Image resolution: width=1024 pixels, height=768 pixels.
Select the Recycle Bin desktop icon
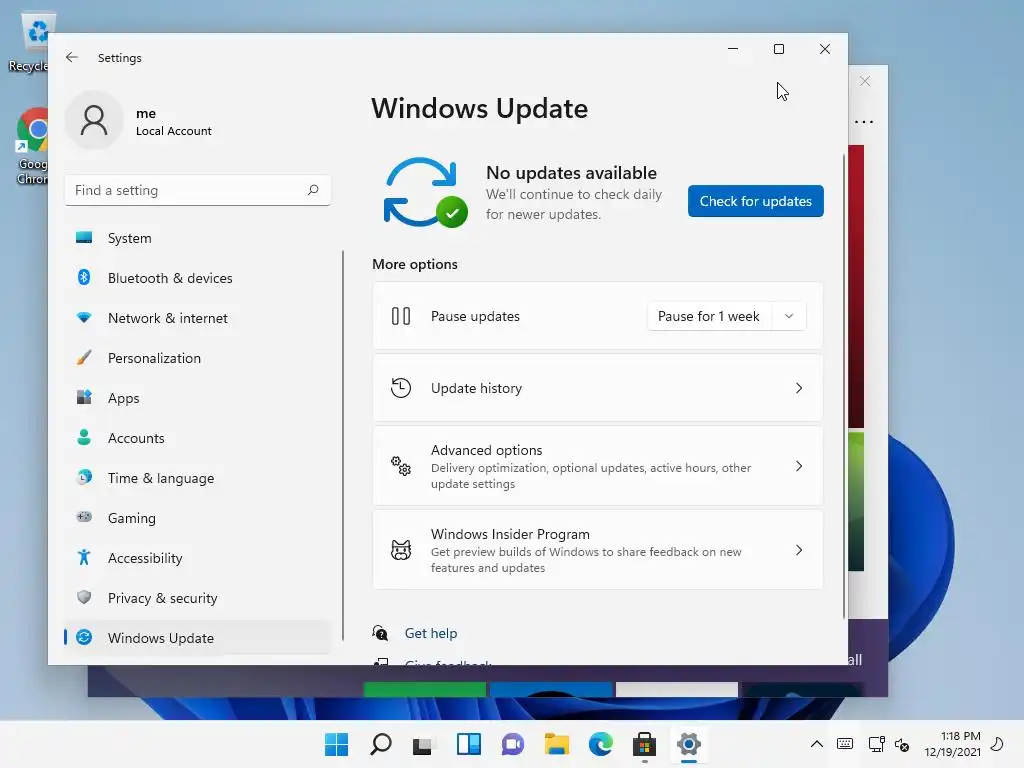pyautogui.click(x=29, y=42)
